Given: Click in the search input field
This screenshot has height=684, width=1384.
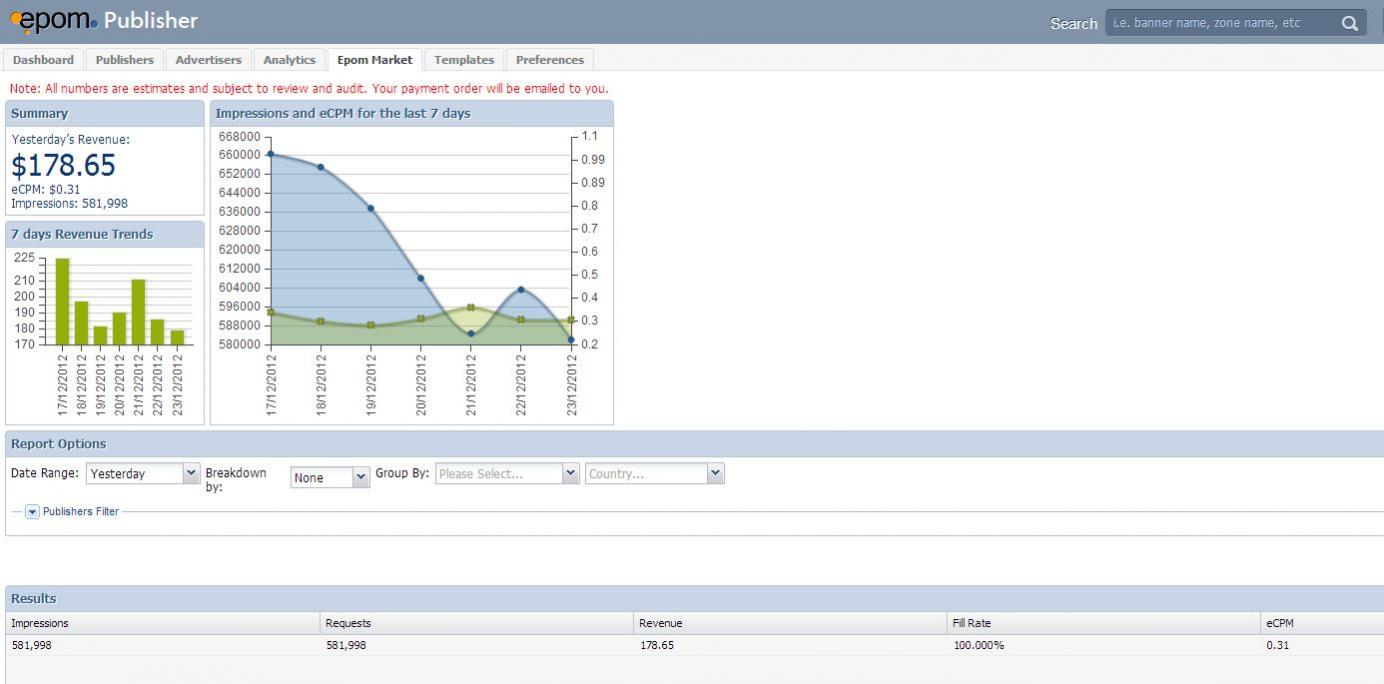Looking at the screenshot, I should [x=1220, y=23].
